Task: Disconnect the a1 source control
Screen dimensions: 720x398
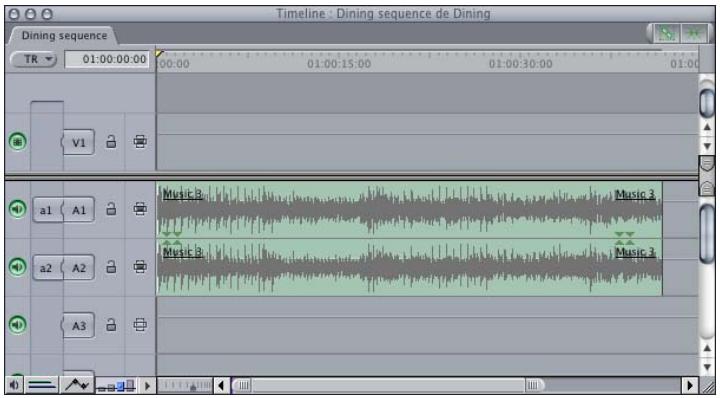Action: (x=46, y=210)
